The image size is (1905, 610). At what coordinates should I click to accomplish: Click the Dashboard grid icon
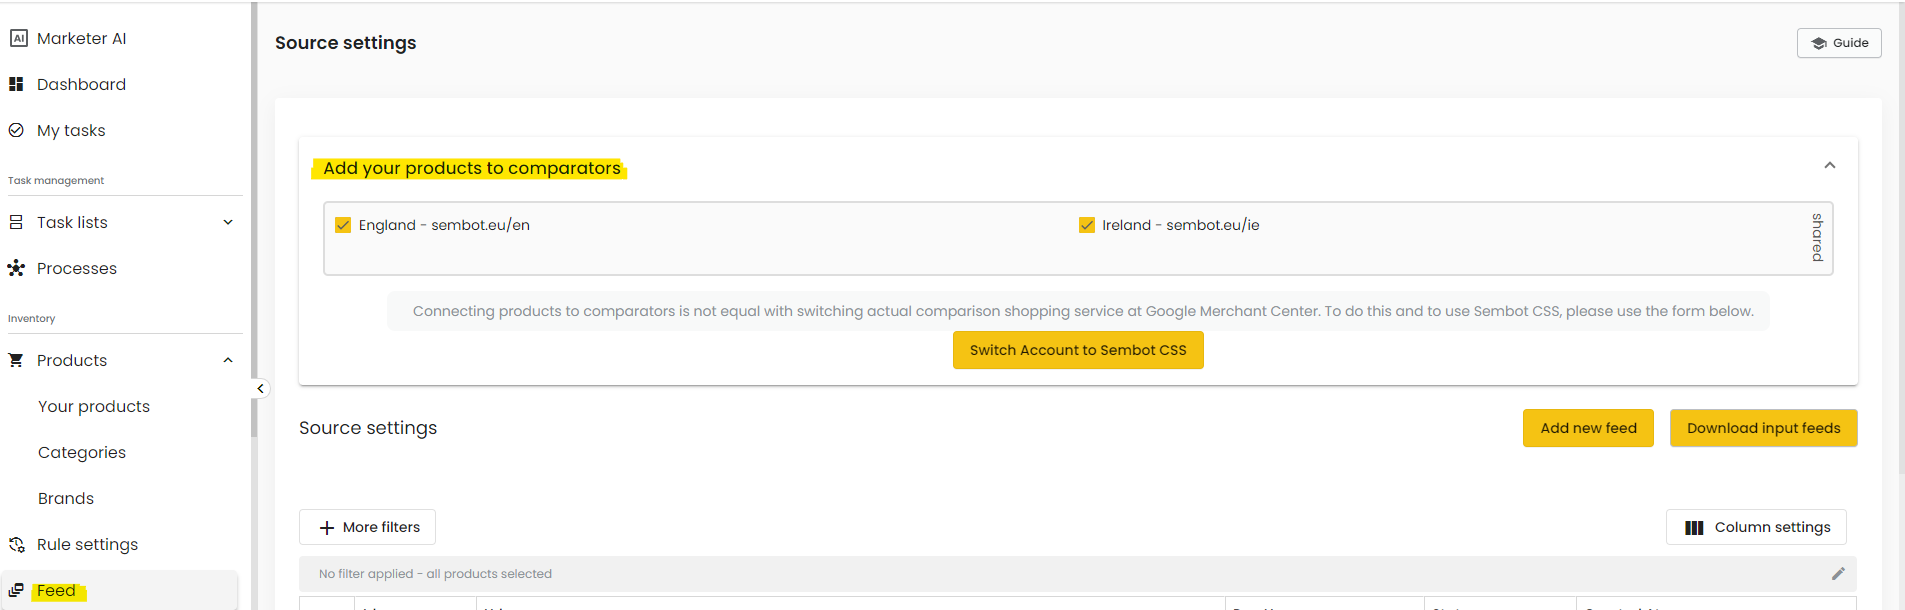point(16,84)
